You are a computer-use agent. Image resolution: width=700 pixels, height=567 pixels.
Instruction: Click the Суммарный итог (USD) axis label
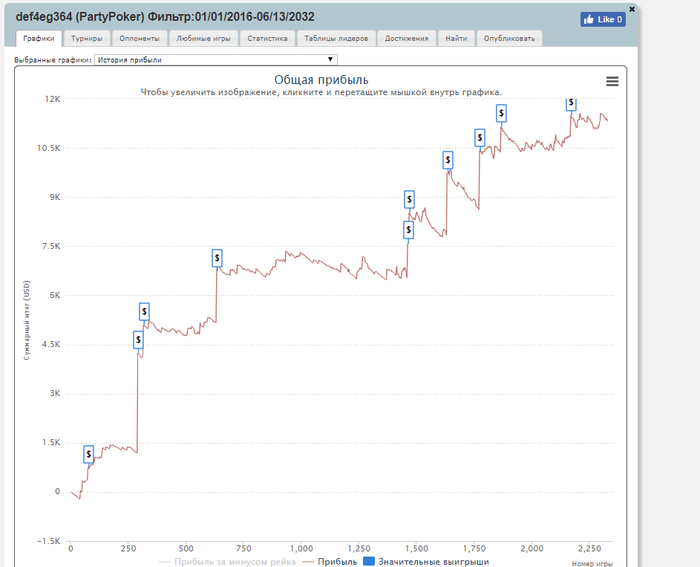tap(27, 320)
